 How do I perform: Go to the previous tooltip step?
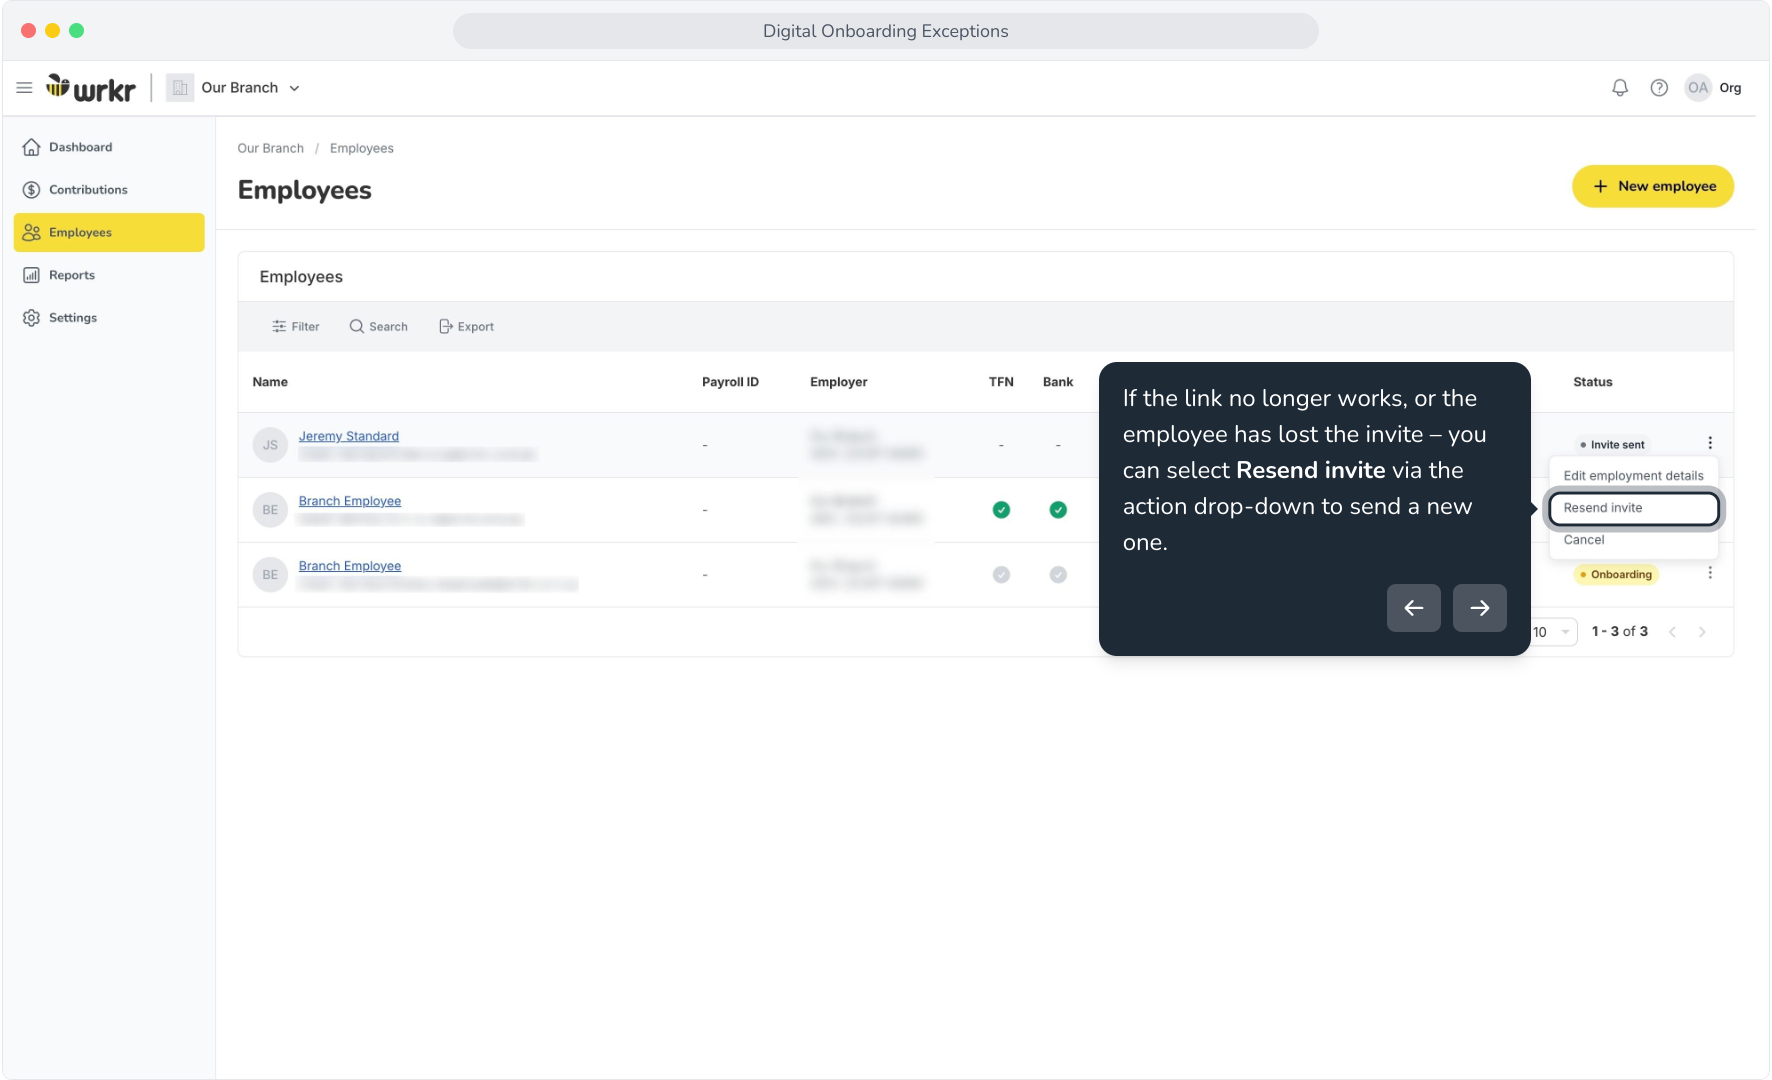click(1414, 608)
